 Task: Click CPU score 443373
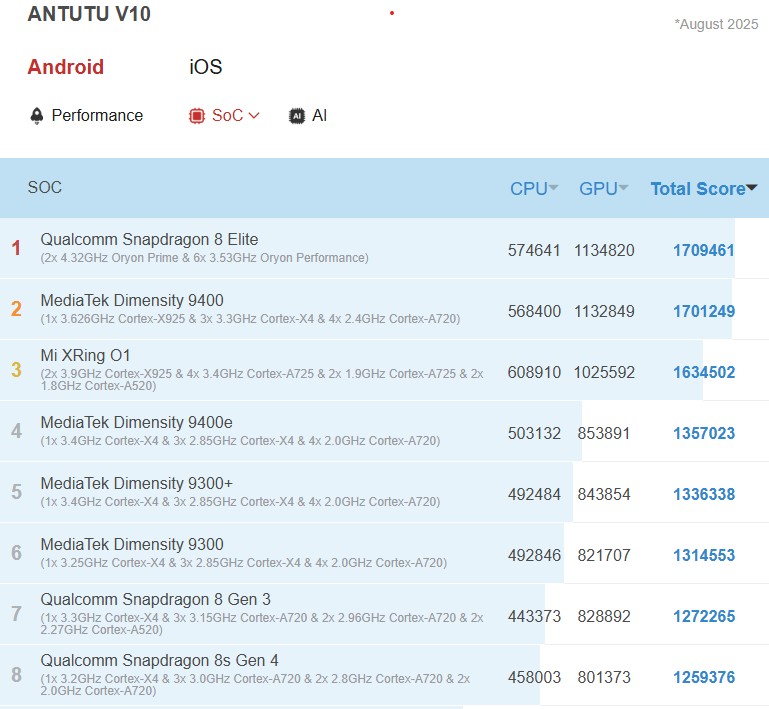[534, 616]
